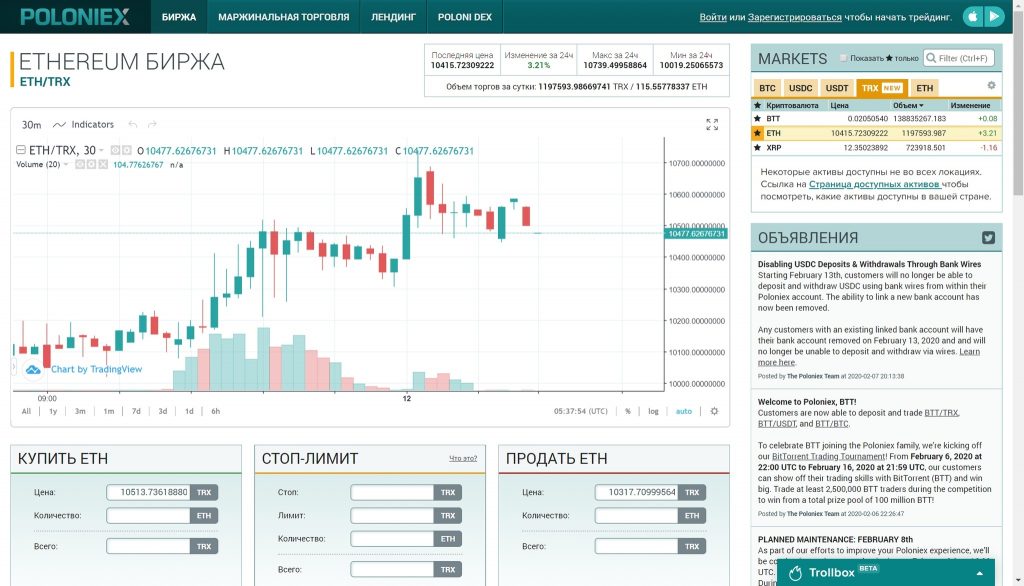Set chart range to 1y
This screenshot has width=1024, height=586.
pyautogui.click(x=53, y=412)
